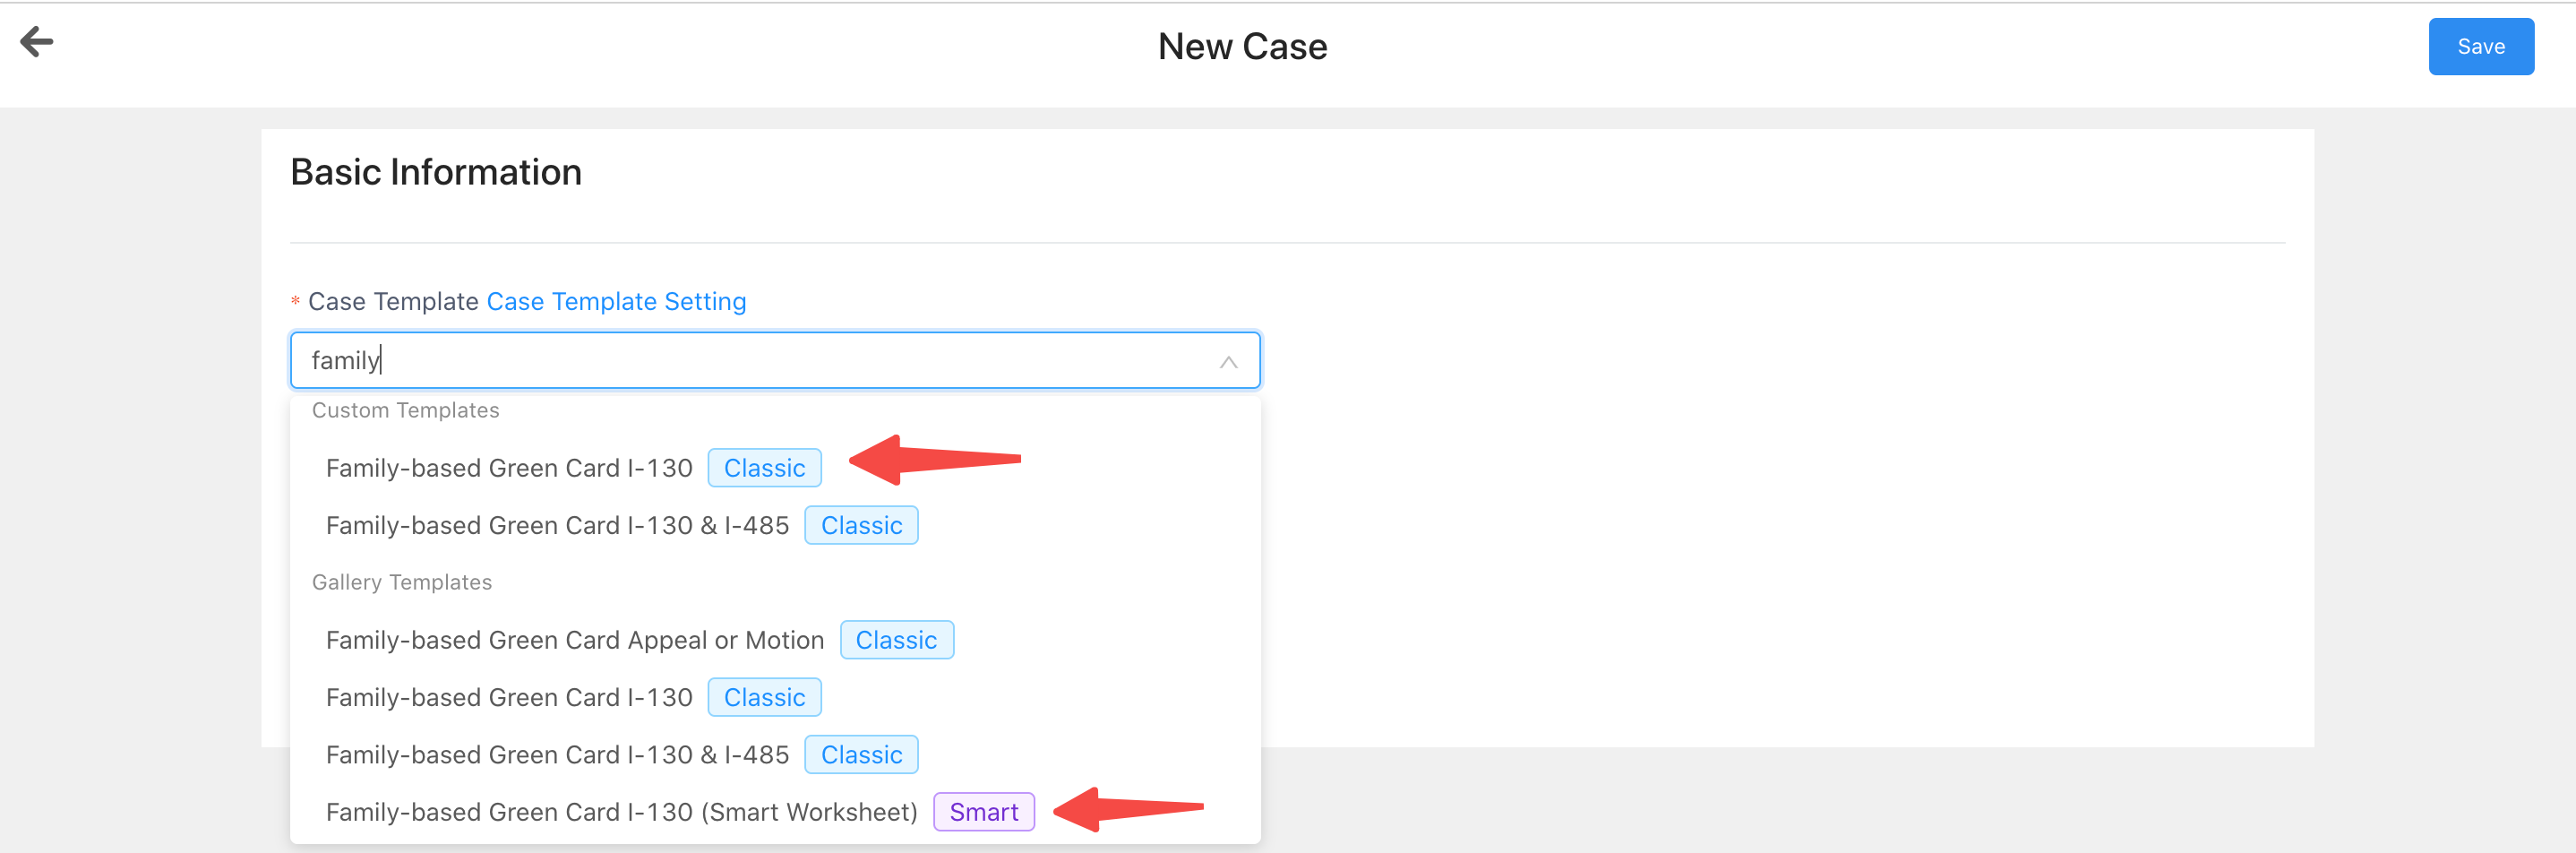Open Case Template Setting link
The image size is (2576, 853).
[616, 301]
